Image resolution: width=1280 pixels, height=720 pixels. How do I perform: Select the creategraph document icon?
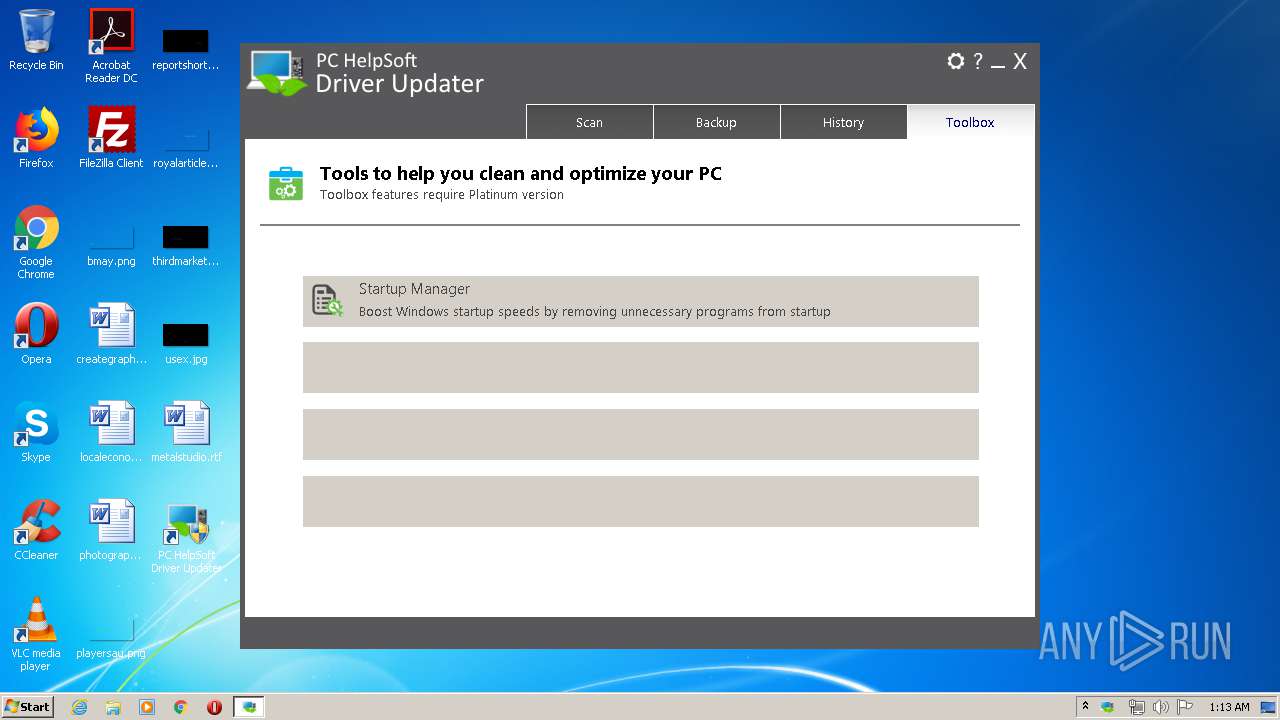pos(111,334)
